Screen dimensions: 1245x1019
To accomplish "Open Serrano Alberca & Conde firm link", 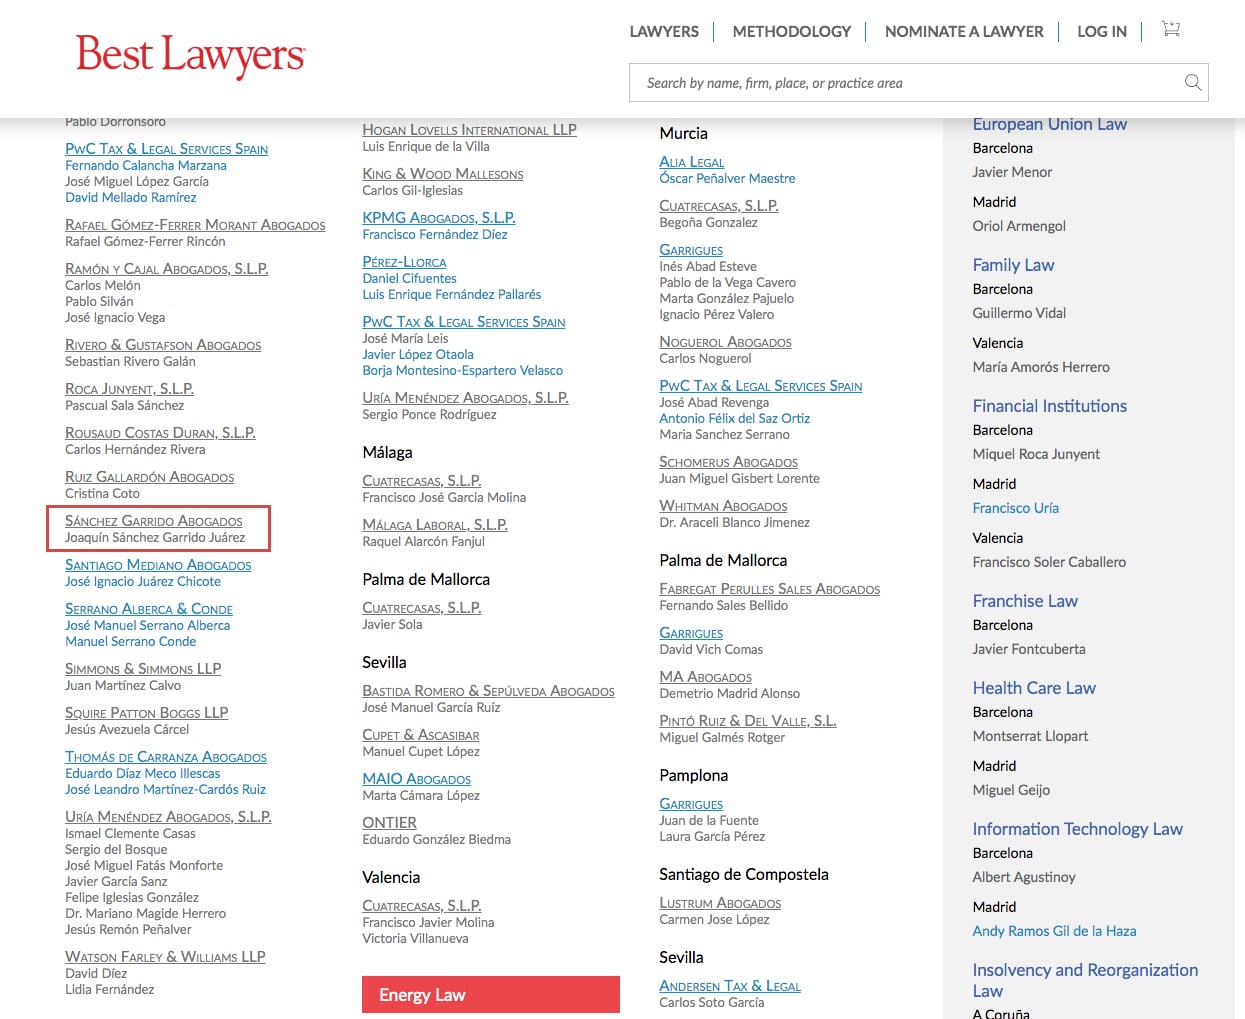I will point(149,609).
